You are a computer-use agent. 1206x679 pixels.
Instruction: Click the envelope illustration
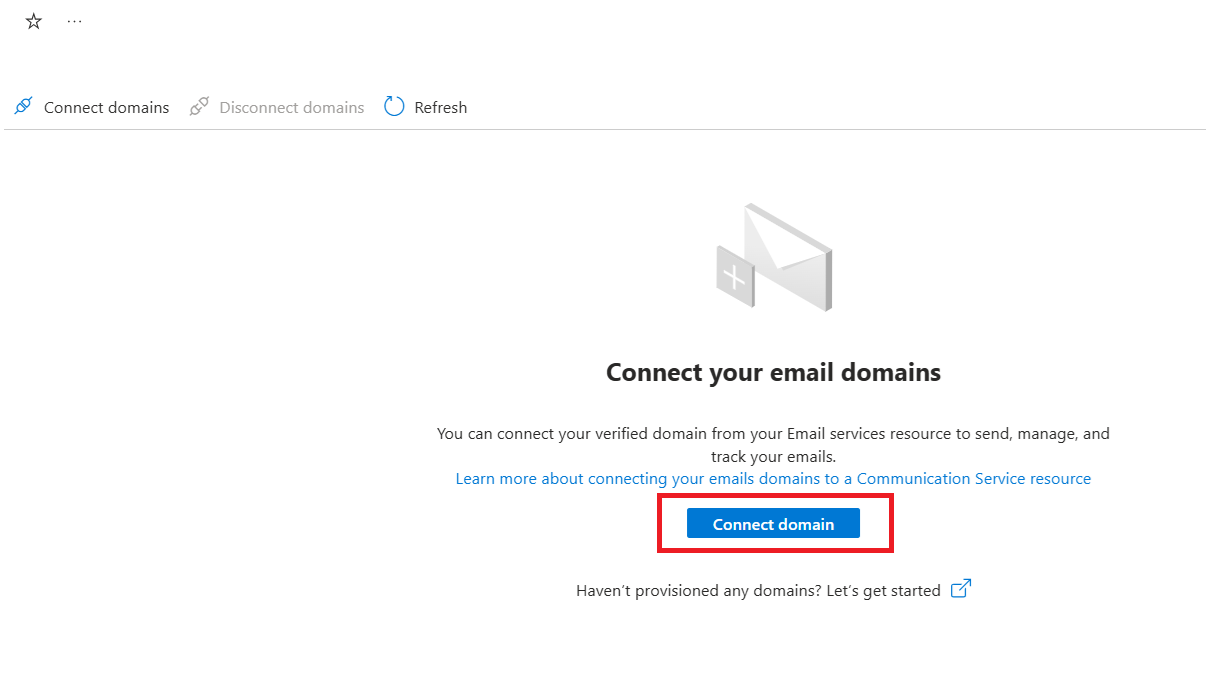pyautogui.click(x=788, y=255)
